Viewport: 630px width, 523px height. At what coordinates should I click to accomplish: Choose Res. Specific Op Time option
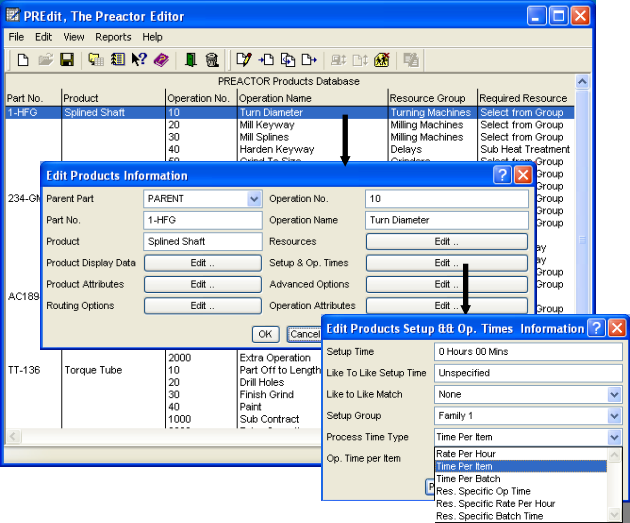[x=521, y=491]
